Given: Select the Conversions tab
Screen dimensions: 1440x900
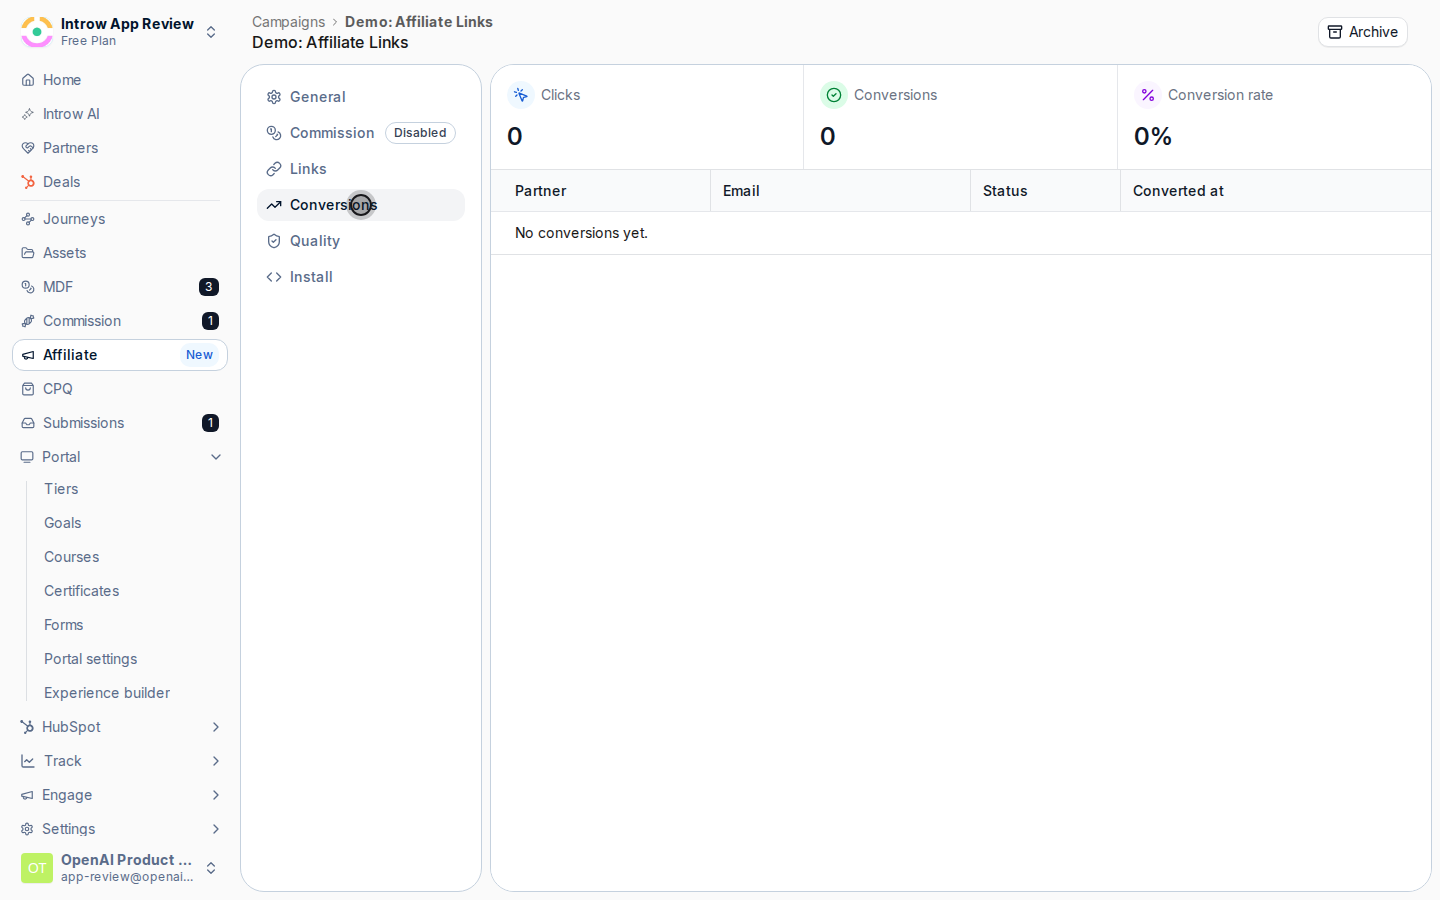Looking at the screenshot, I should point(361,205).
